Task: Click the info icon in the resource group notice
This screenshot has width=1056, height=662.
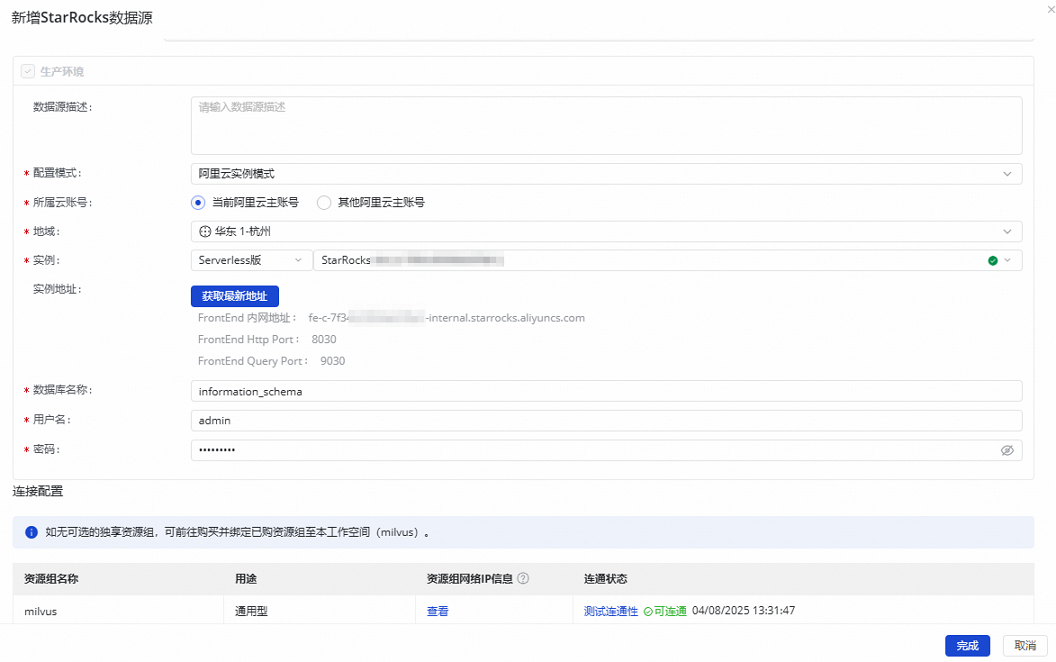Action: pos(30,532)
